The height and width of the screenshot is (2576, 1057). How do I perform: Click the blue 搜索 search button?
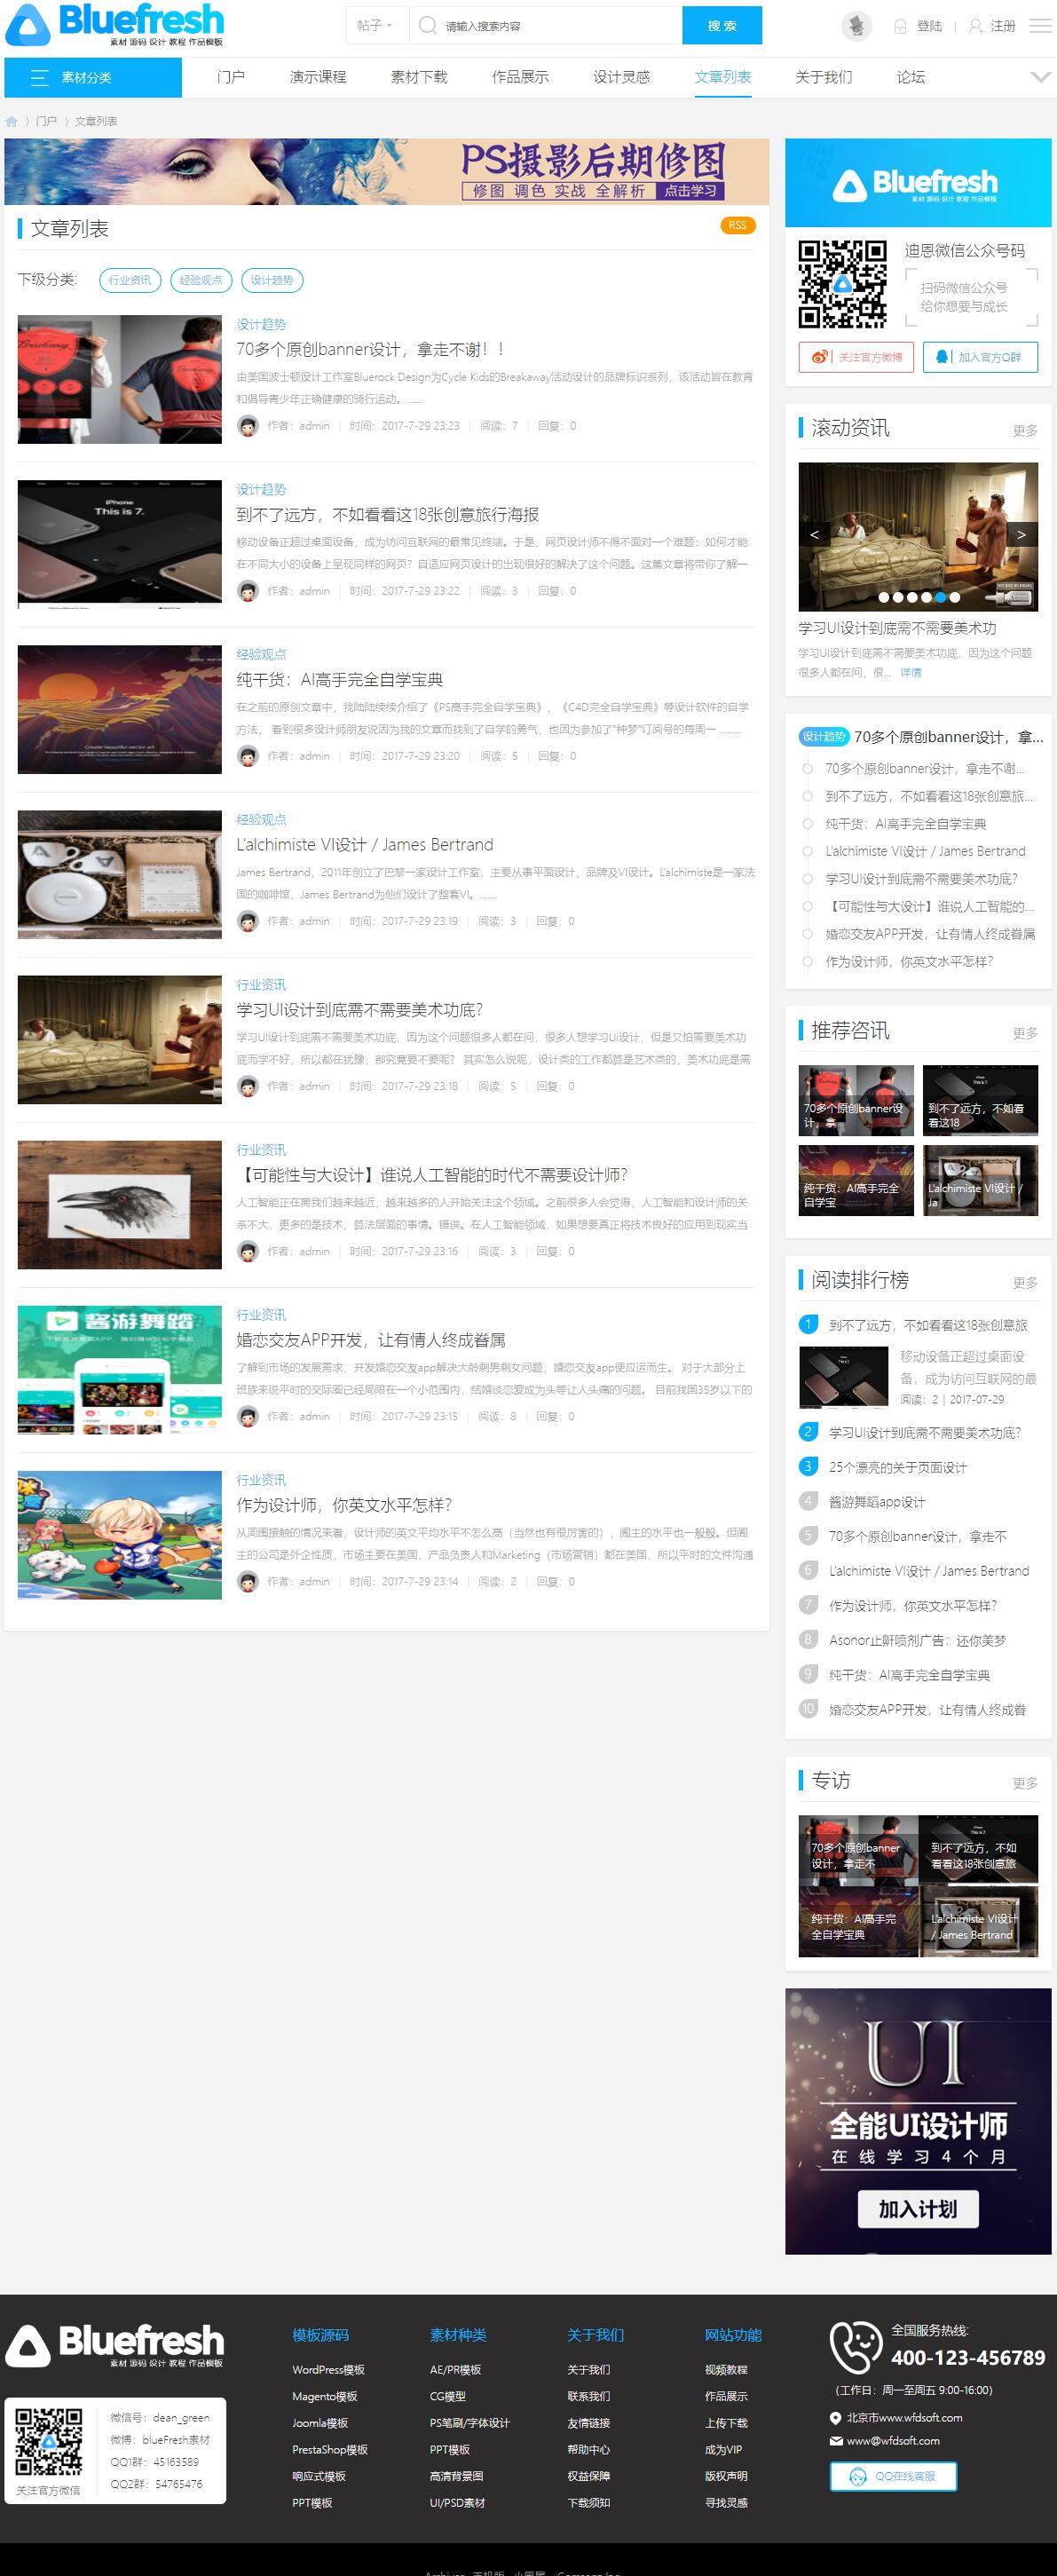pos(721,26)
